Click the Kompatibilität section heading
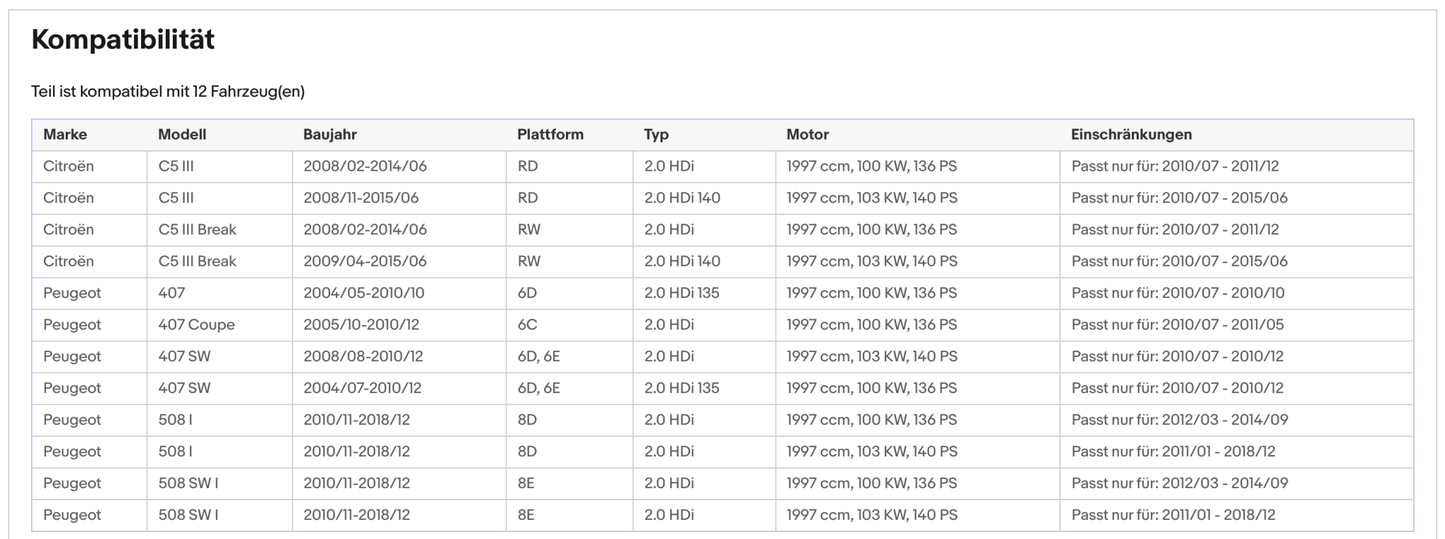The height and width of the screenshot is (539, 1445). click(123, 40)
